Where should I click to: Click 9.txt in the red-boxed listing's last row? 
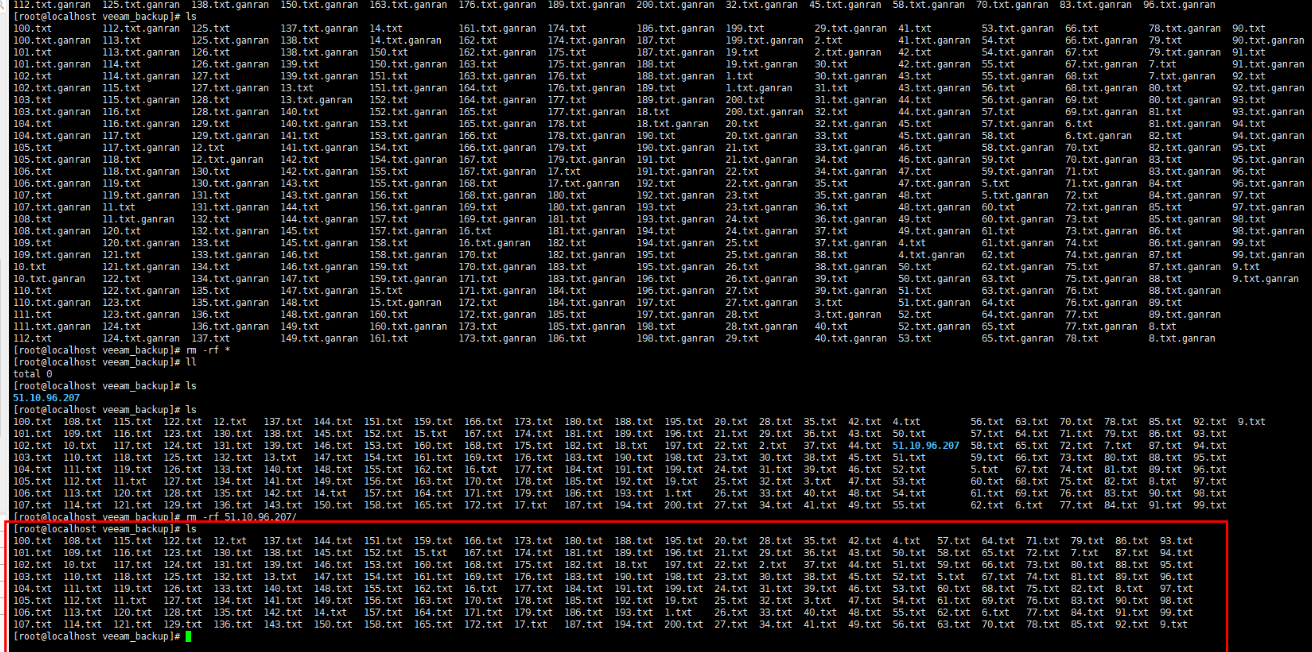click(1174, 625)
